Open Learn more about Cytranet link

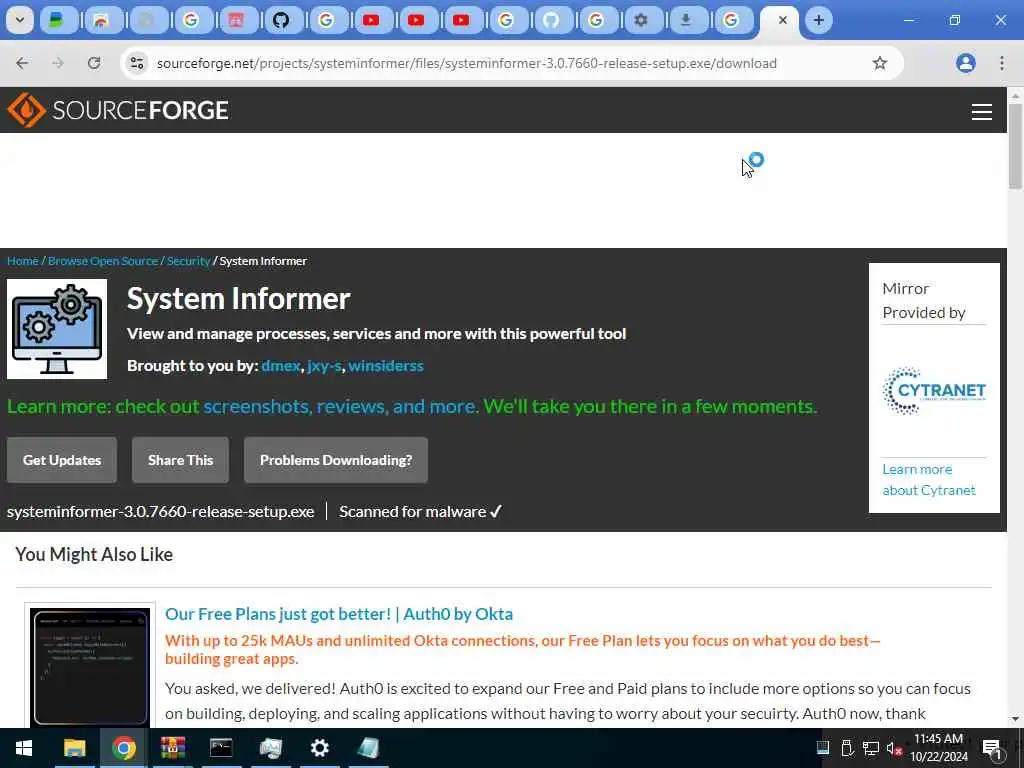pyautogui.click(x=929, y=479)
